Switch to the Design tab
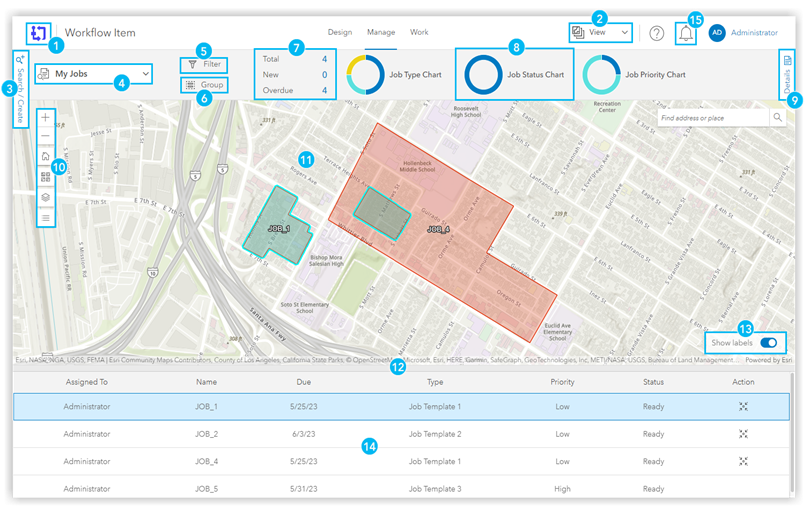 (340, 32)
